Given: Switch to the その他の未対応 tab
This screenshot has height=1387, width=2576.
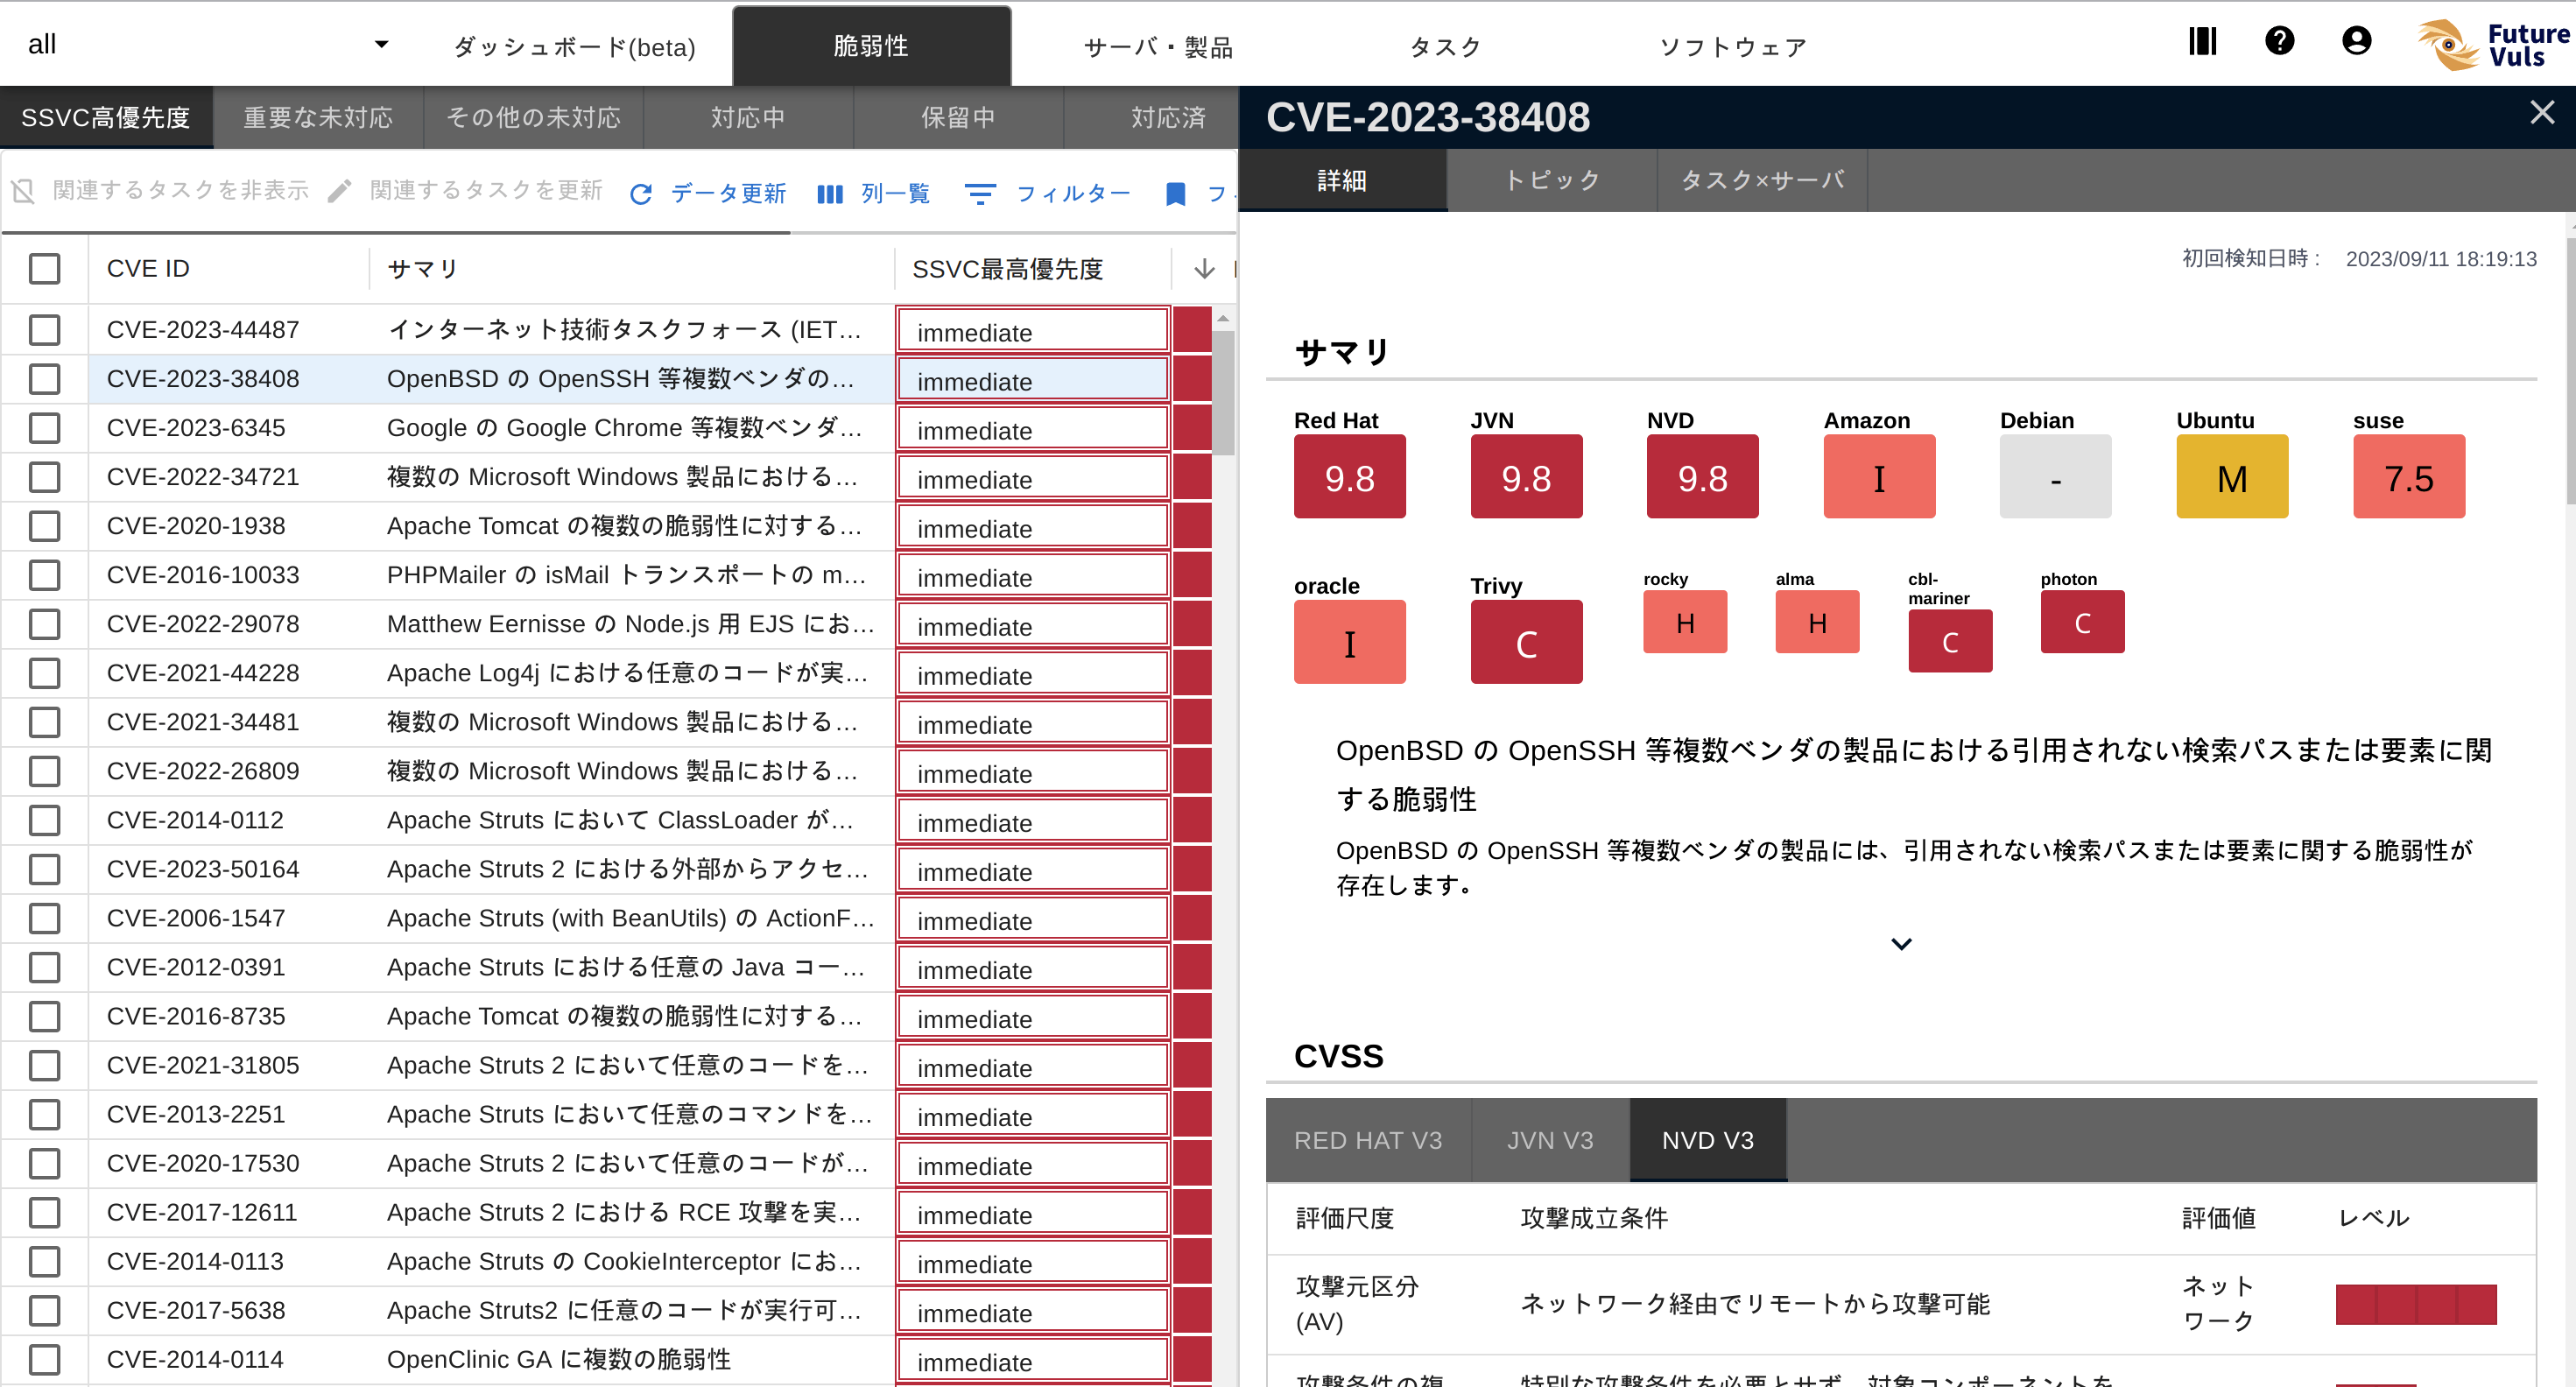Looking at the screenshot, I should [533, 118].
